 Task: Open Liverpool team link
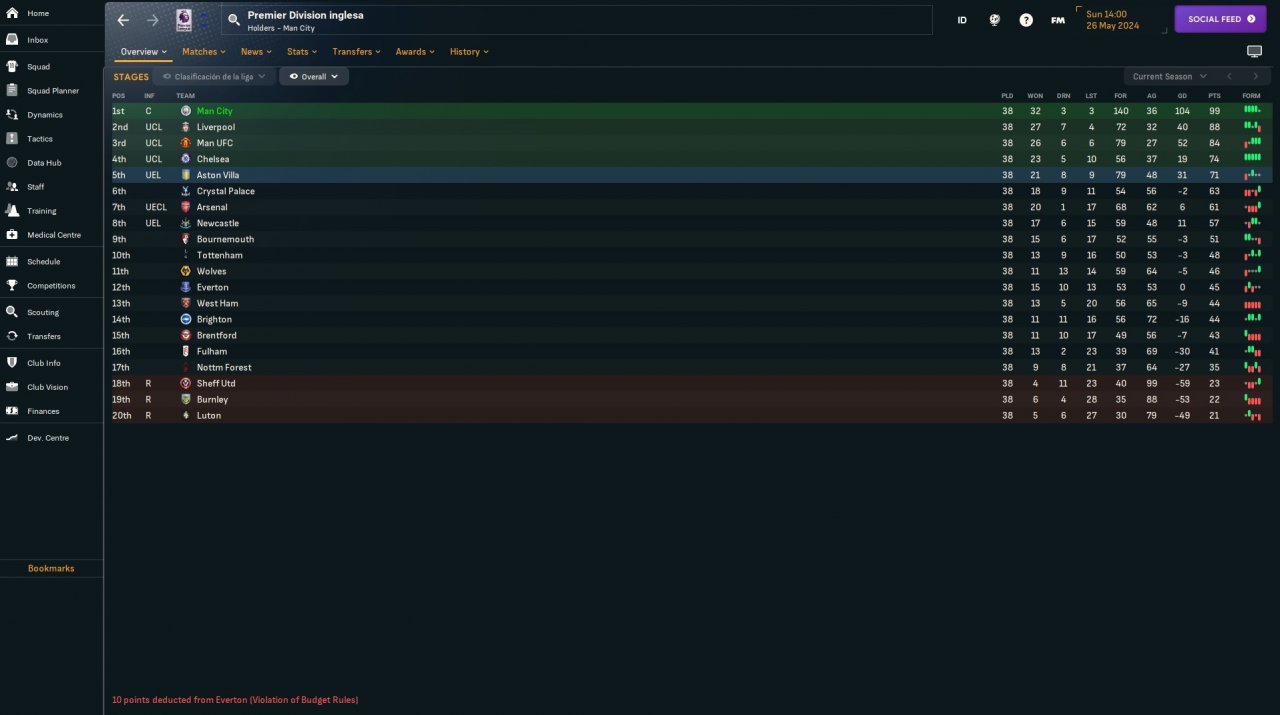coord(216,127)
